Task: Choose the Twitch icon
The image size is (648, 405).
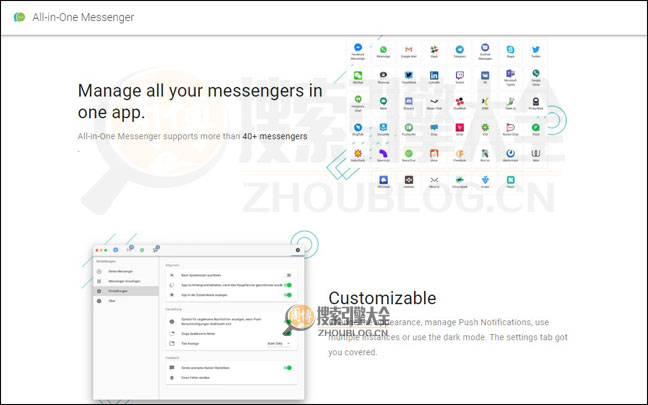Action: (x=460, y=75)
